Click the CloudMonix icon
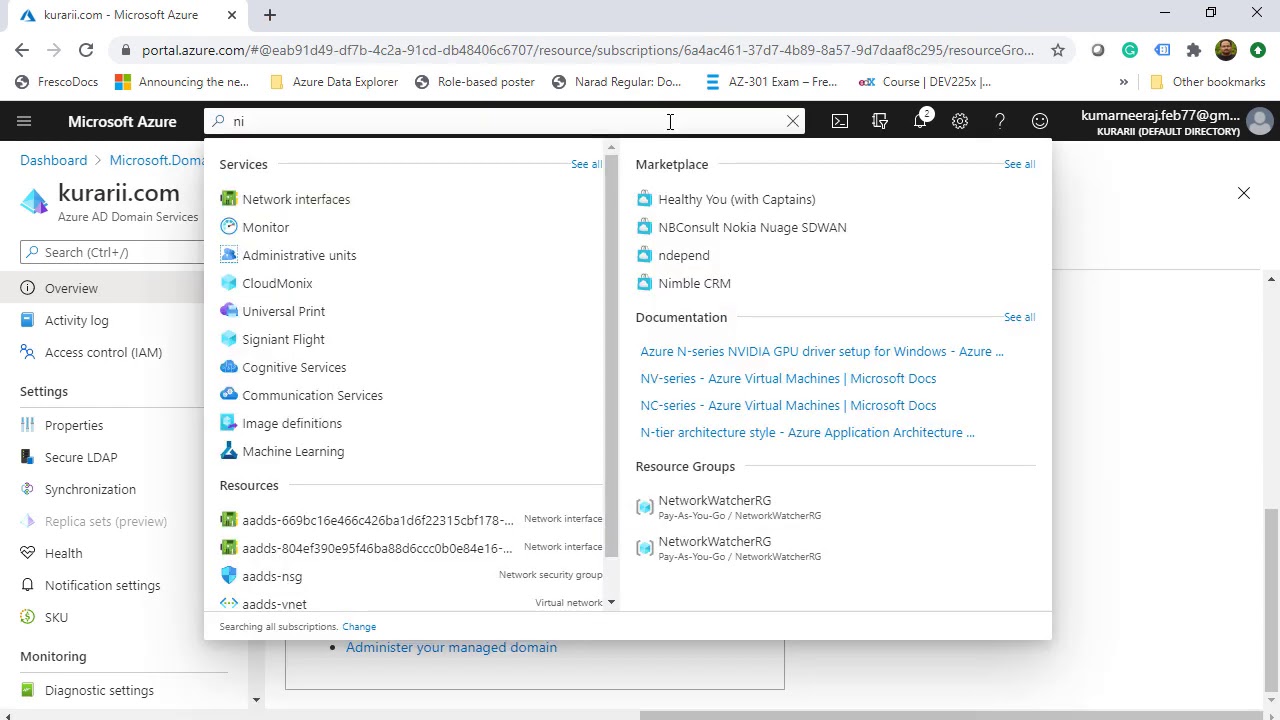The height and width of the screenshot is (720, 1280). (229, 283)
